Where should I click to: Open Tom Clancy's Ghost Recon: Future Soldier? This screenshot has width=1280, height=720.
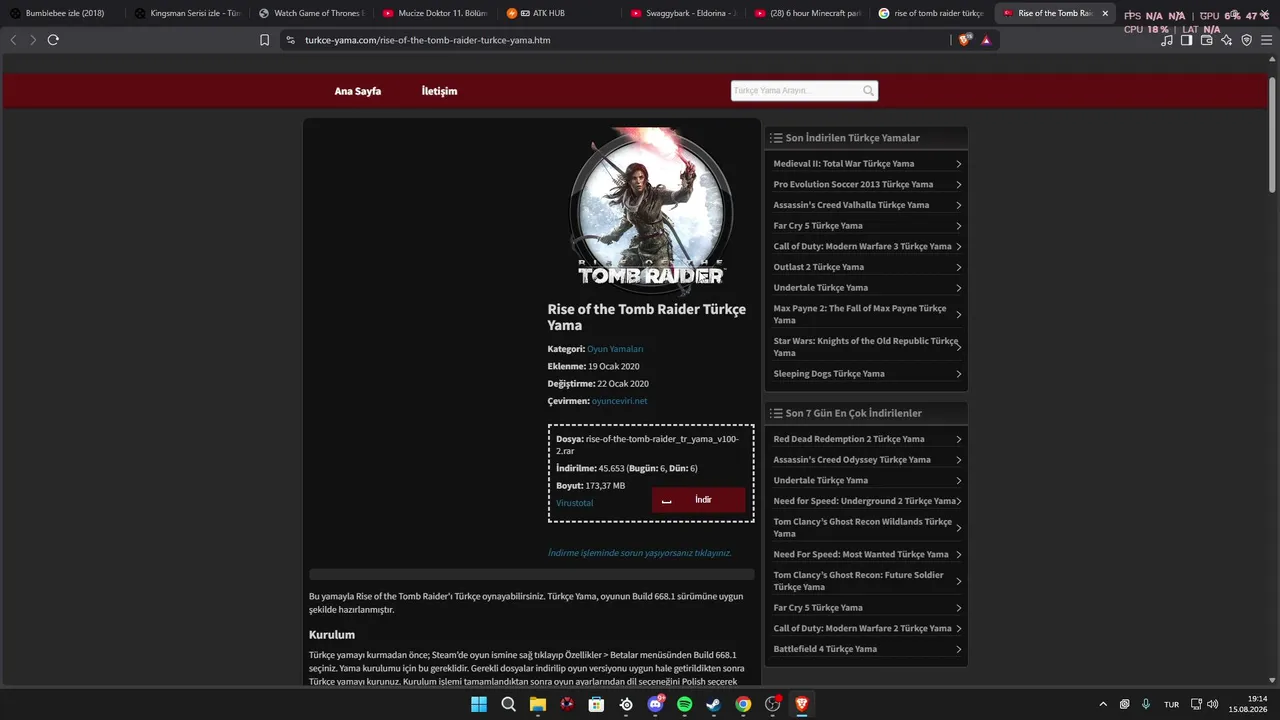pos(858,581)
